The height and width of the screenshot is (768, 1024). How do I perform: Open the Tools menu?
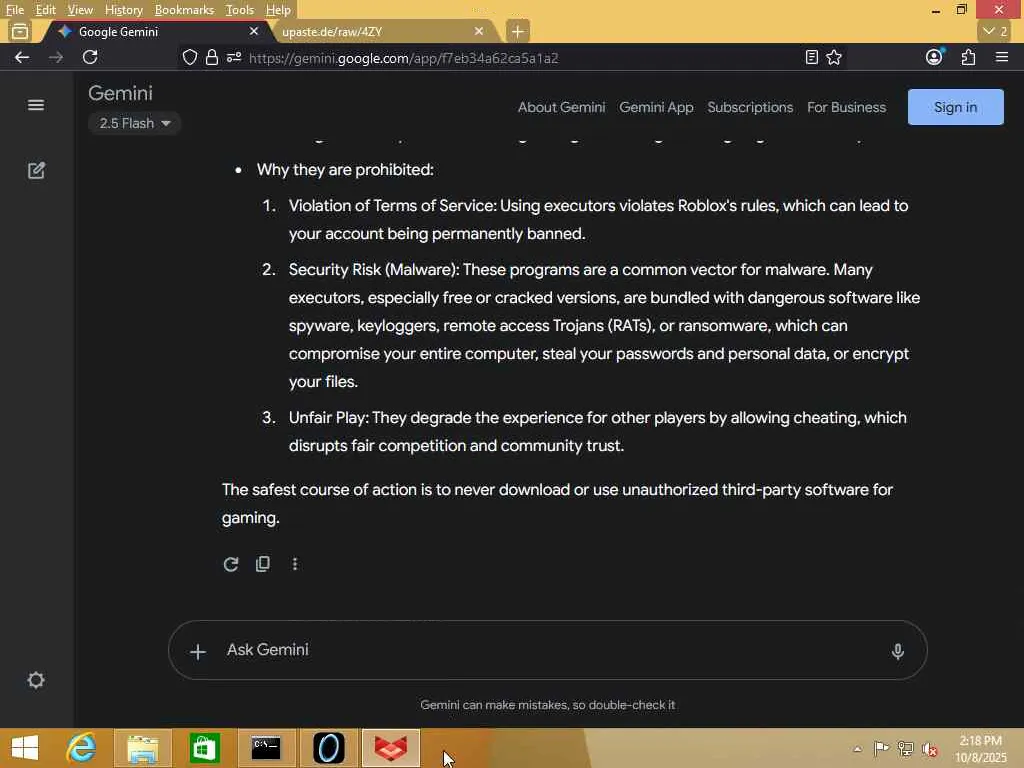pyautogui.click(x=240, y=10)
